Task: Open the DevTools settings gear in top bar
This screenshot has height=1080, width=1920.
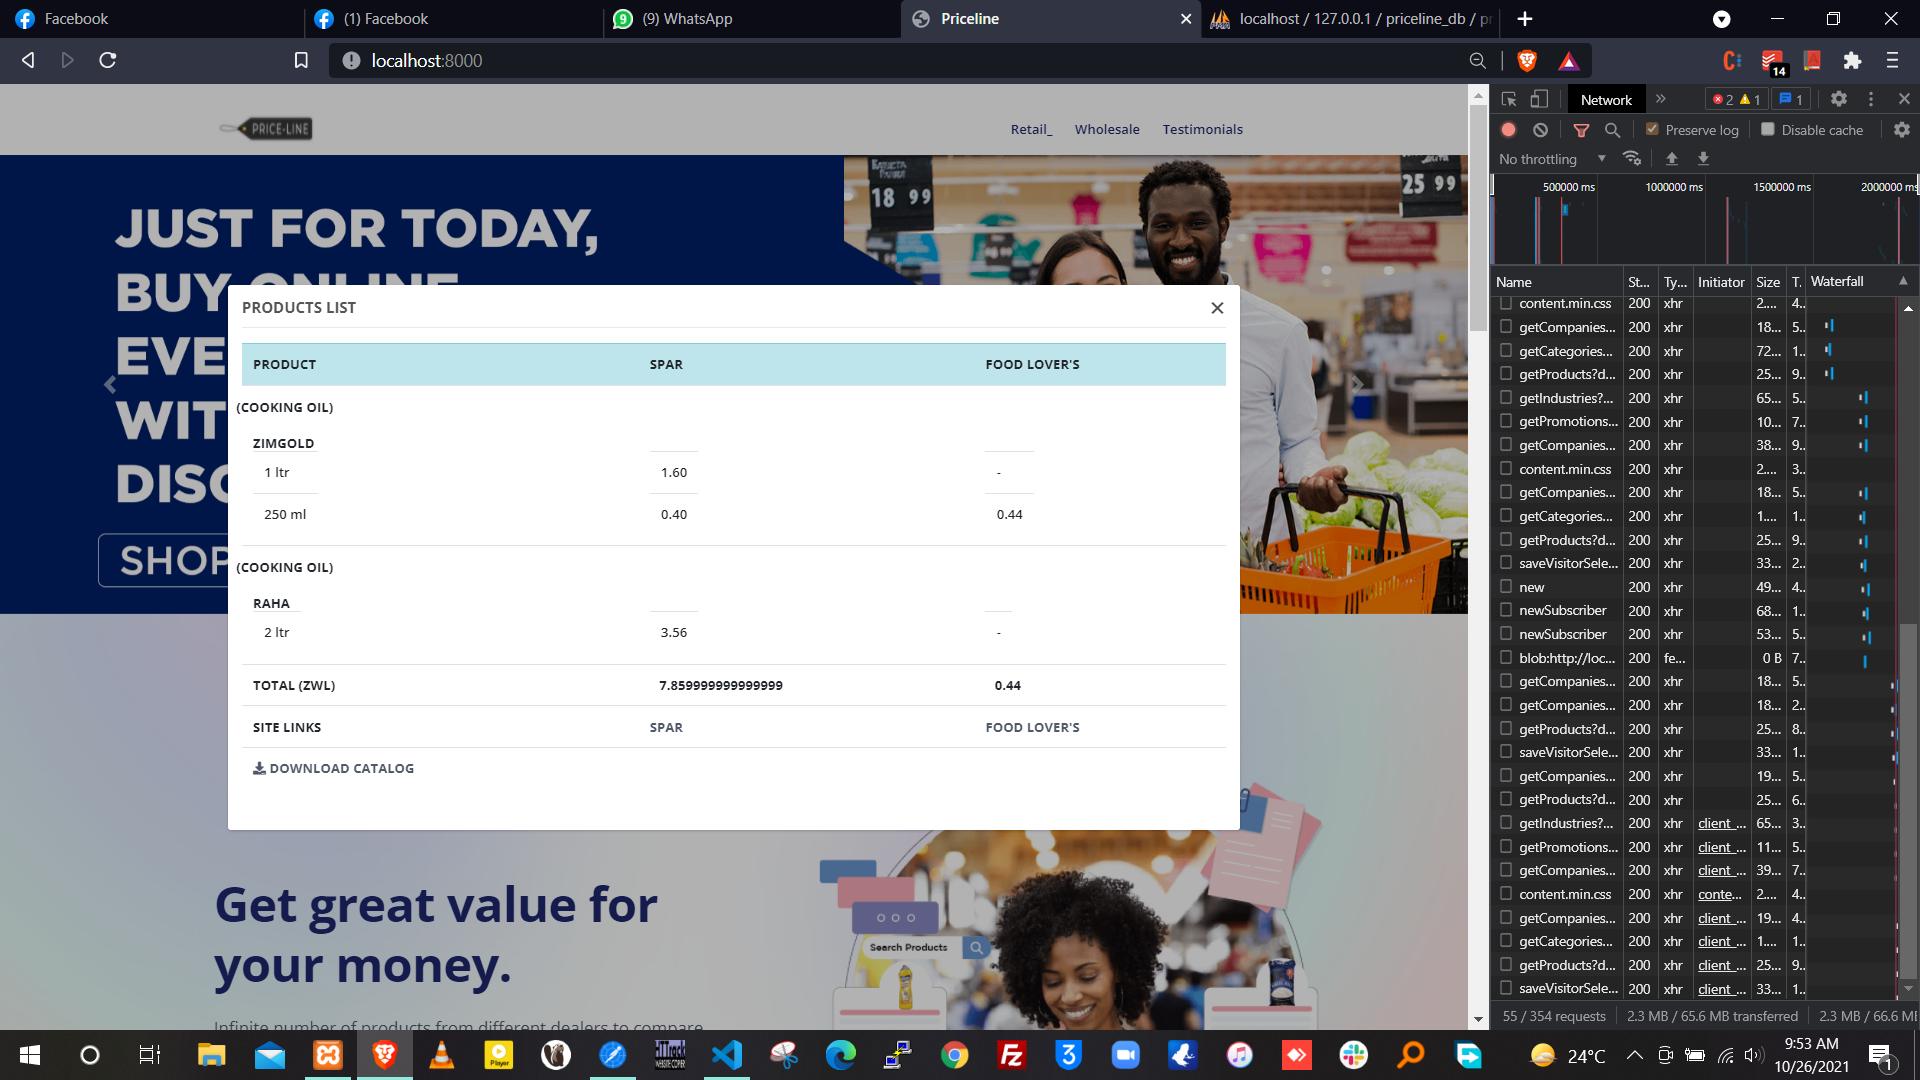Action: 1839,99
